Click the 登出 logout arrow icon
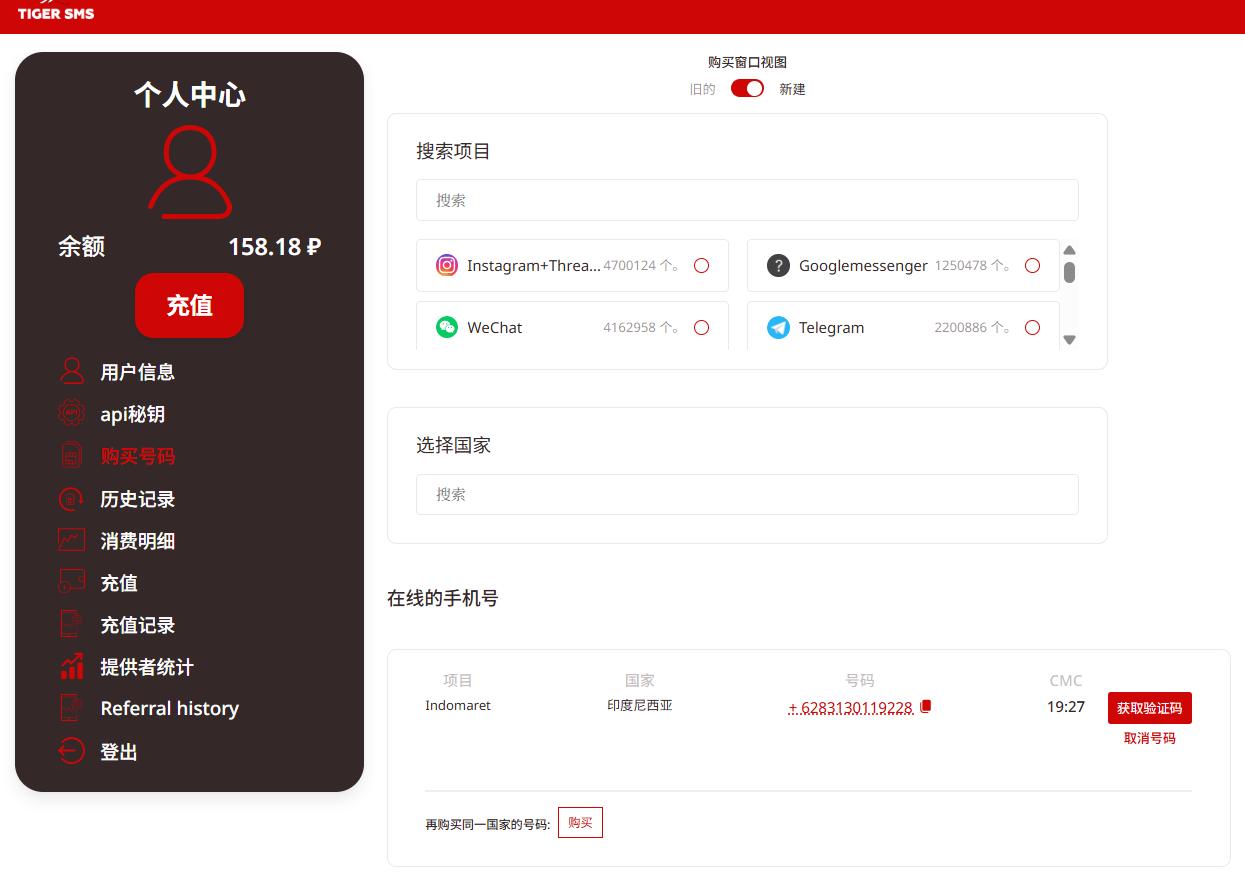The image size is (1245, 877). tap(71, 751)
